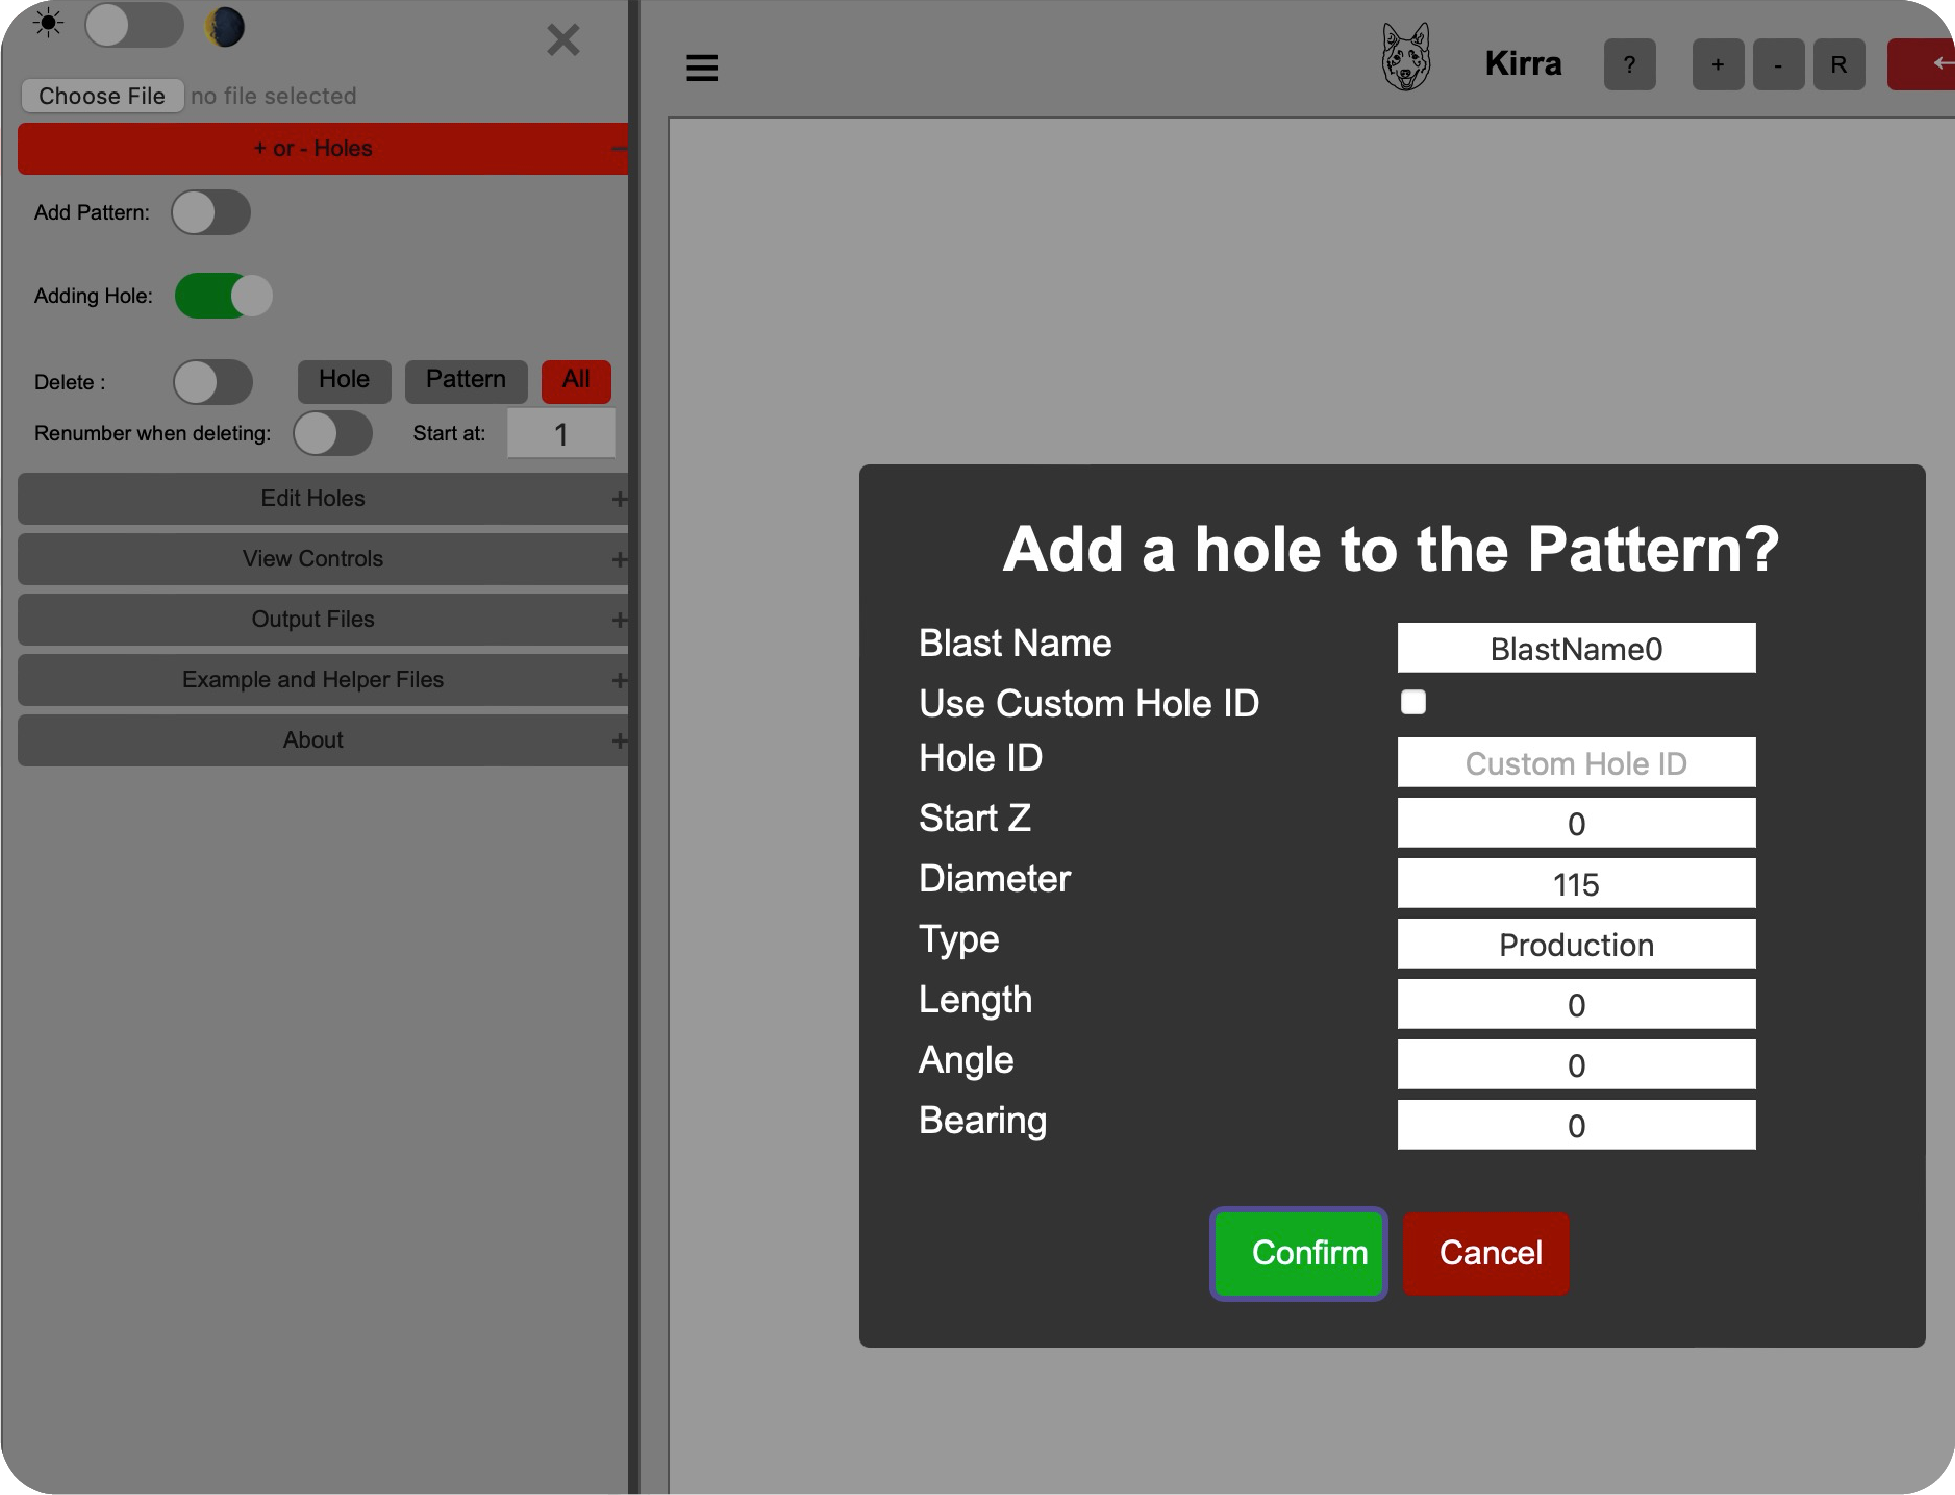Toggle Renumber when deleting
The width and height of the screenshot is (1955, 1495).
pyautogui.click(x=334, y=433)
